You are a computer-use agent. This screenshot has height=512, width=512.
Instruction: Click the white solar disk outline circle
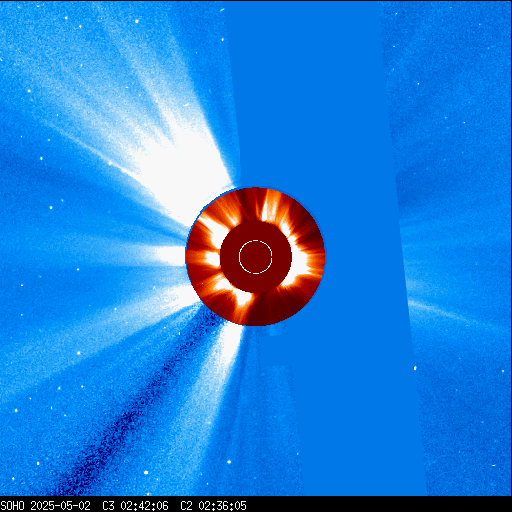[256, 257]
